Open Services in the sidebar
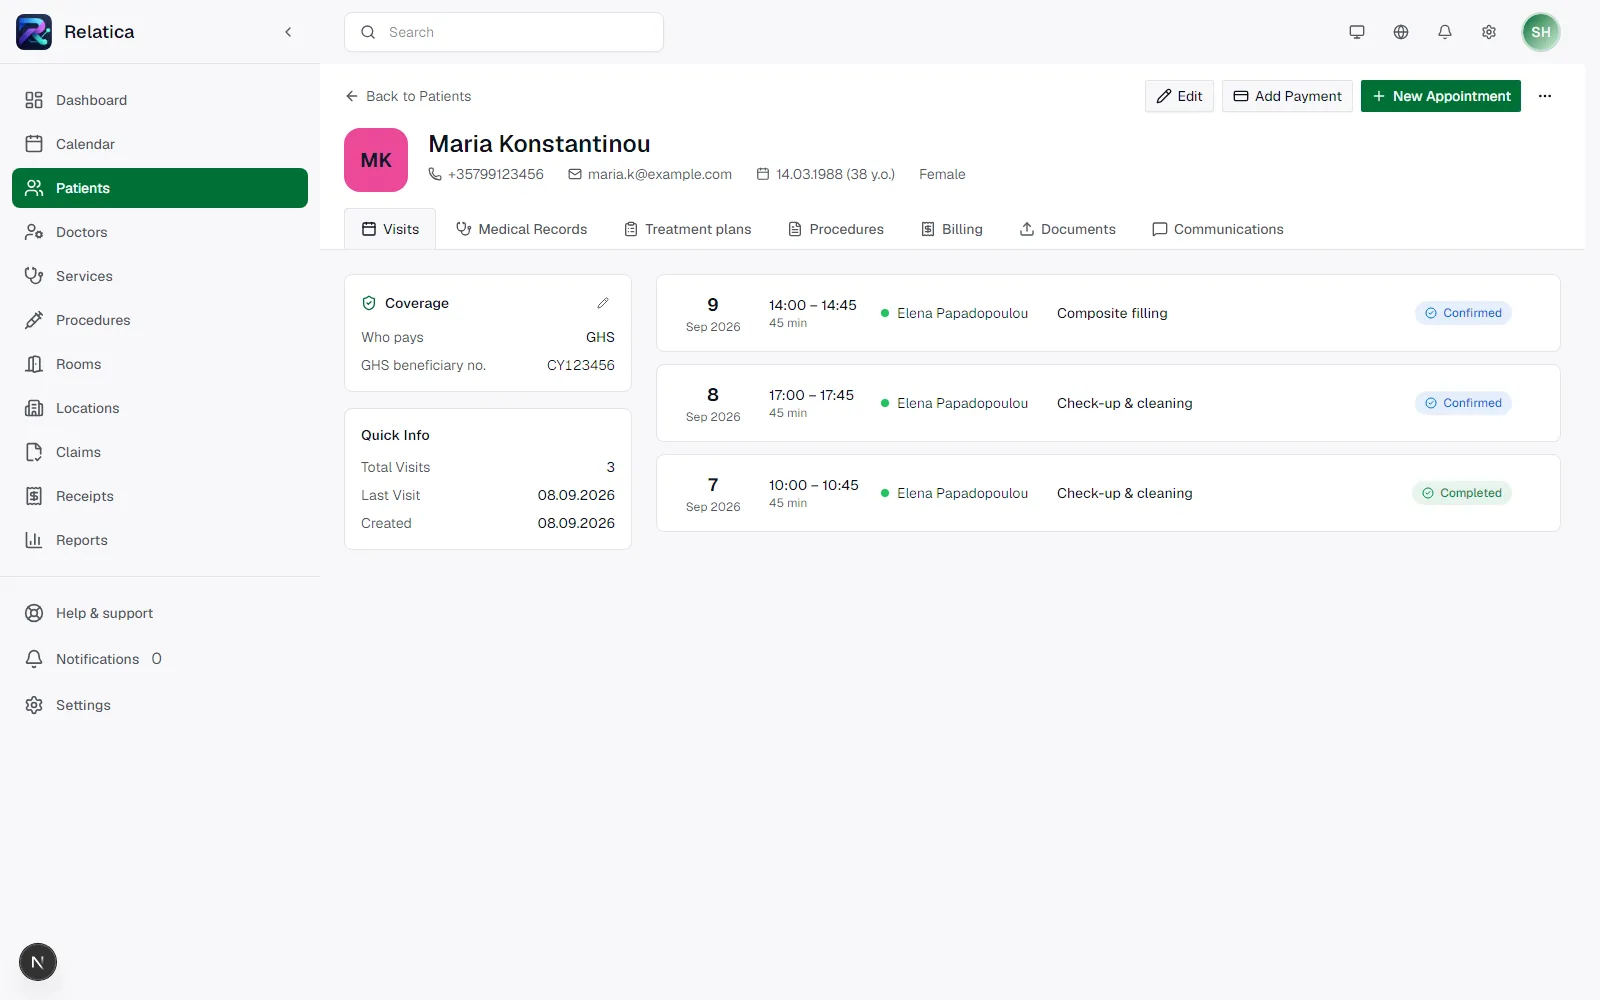 click(x=160, y=276)
